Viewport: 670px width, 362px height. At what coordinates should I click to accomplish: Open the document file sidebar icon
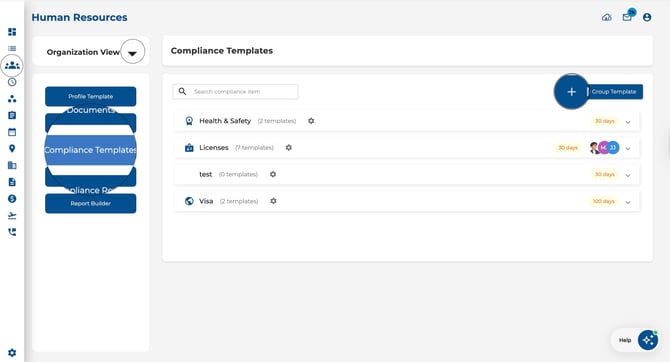tap(12, 182)
